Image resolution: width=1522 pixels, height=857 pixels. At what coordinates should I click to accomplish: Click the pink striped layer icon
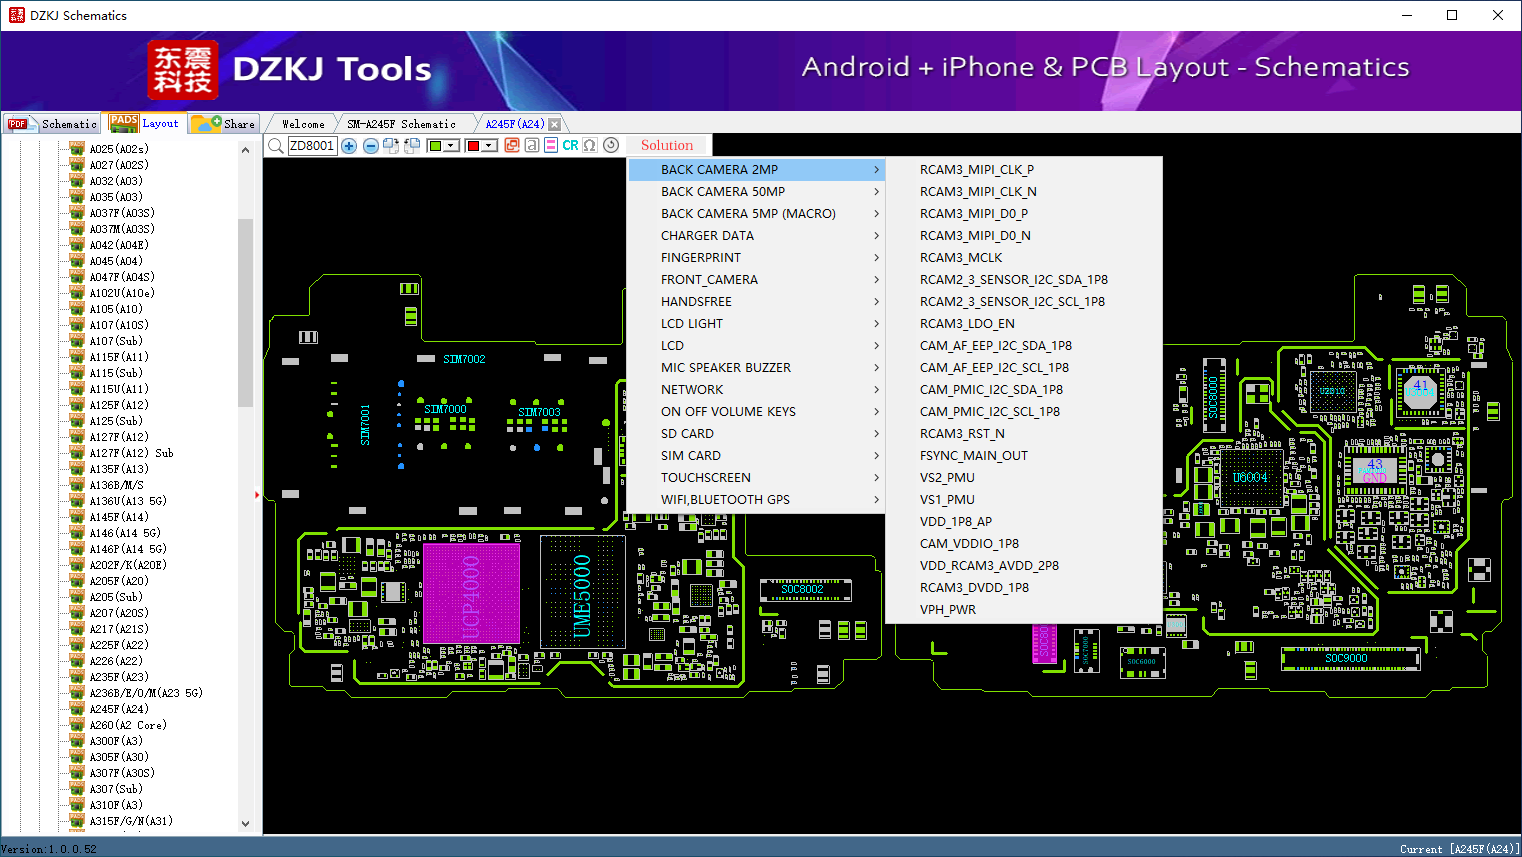tap(551, 146)
